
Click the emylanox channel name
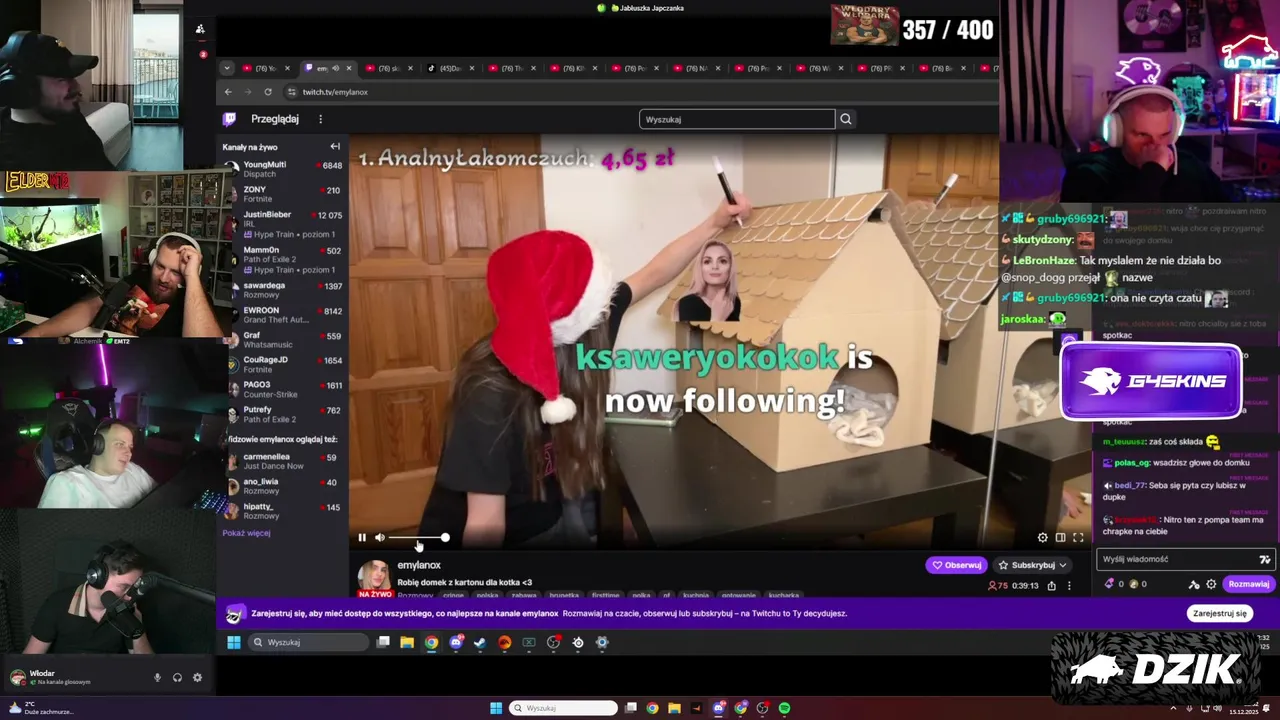(x=419, y=565)
